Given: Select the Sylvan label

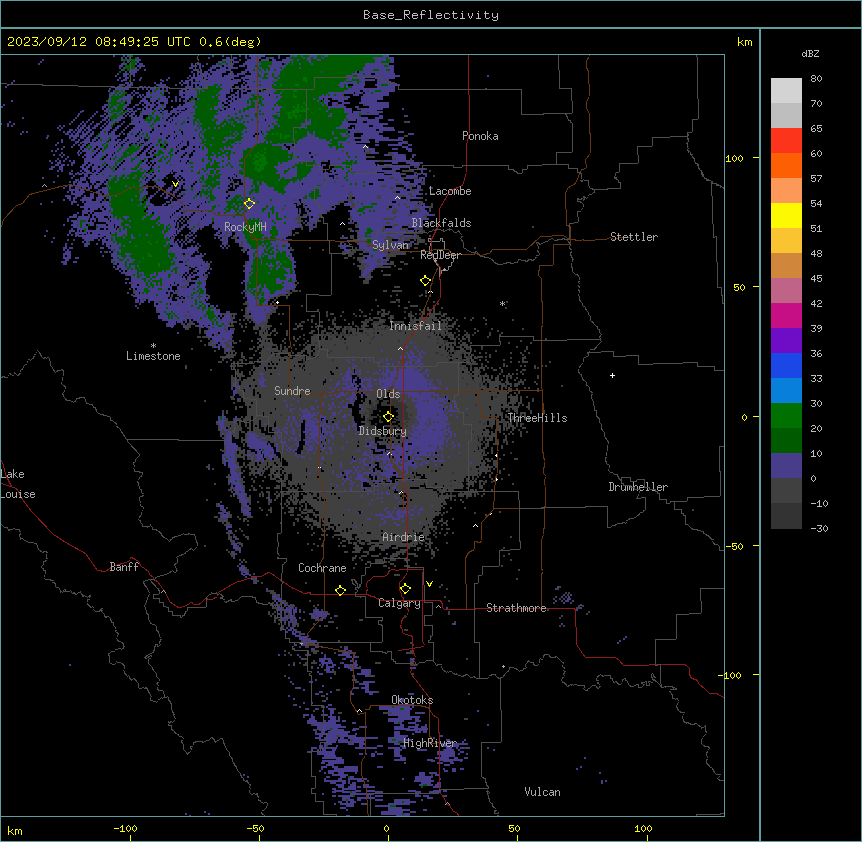Looking at the screenshot, I should click(390, 245).
